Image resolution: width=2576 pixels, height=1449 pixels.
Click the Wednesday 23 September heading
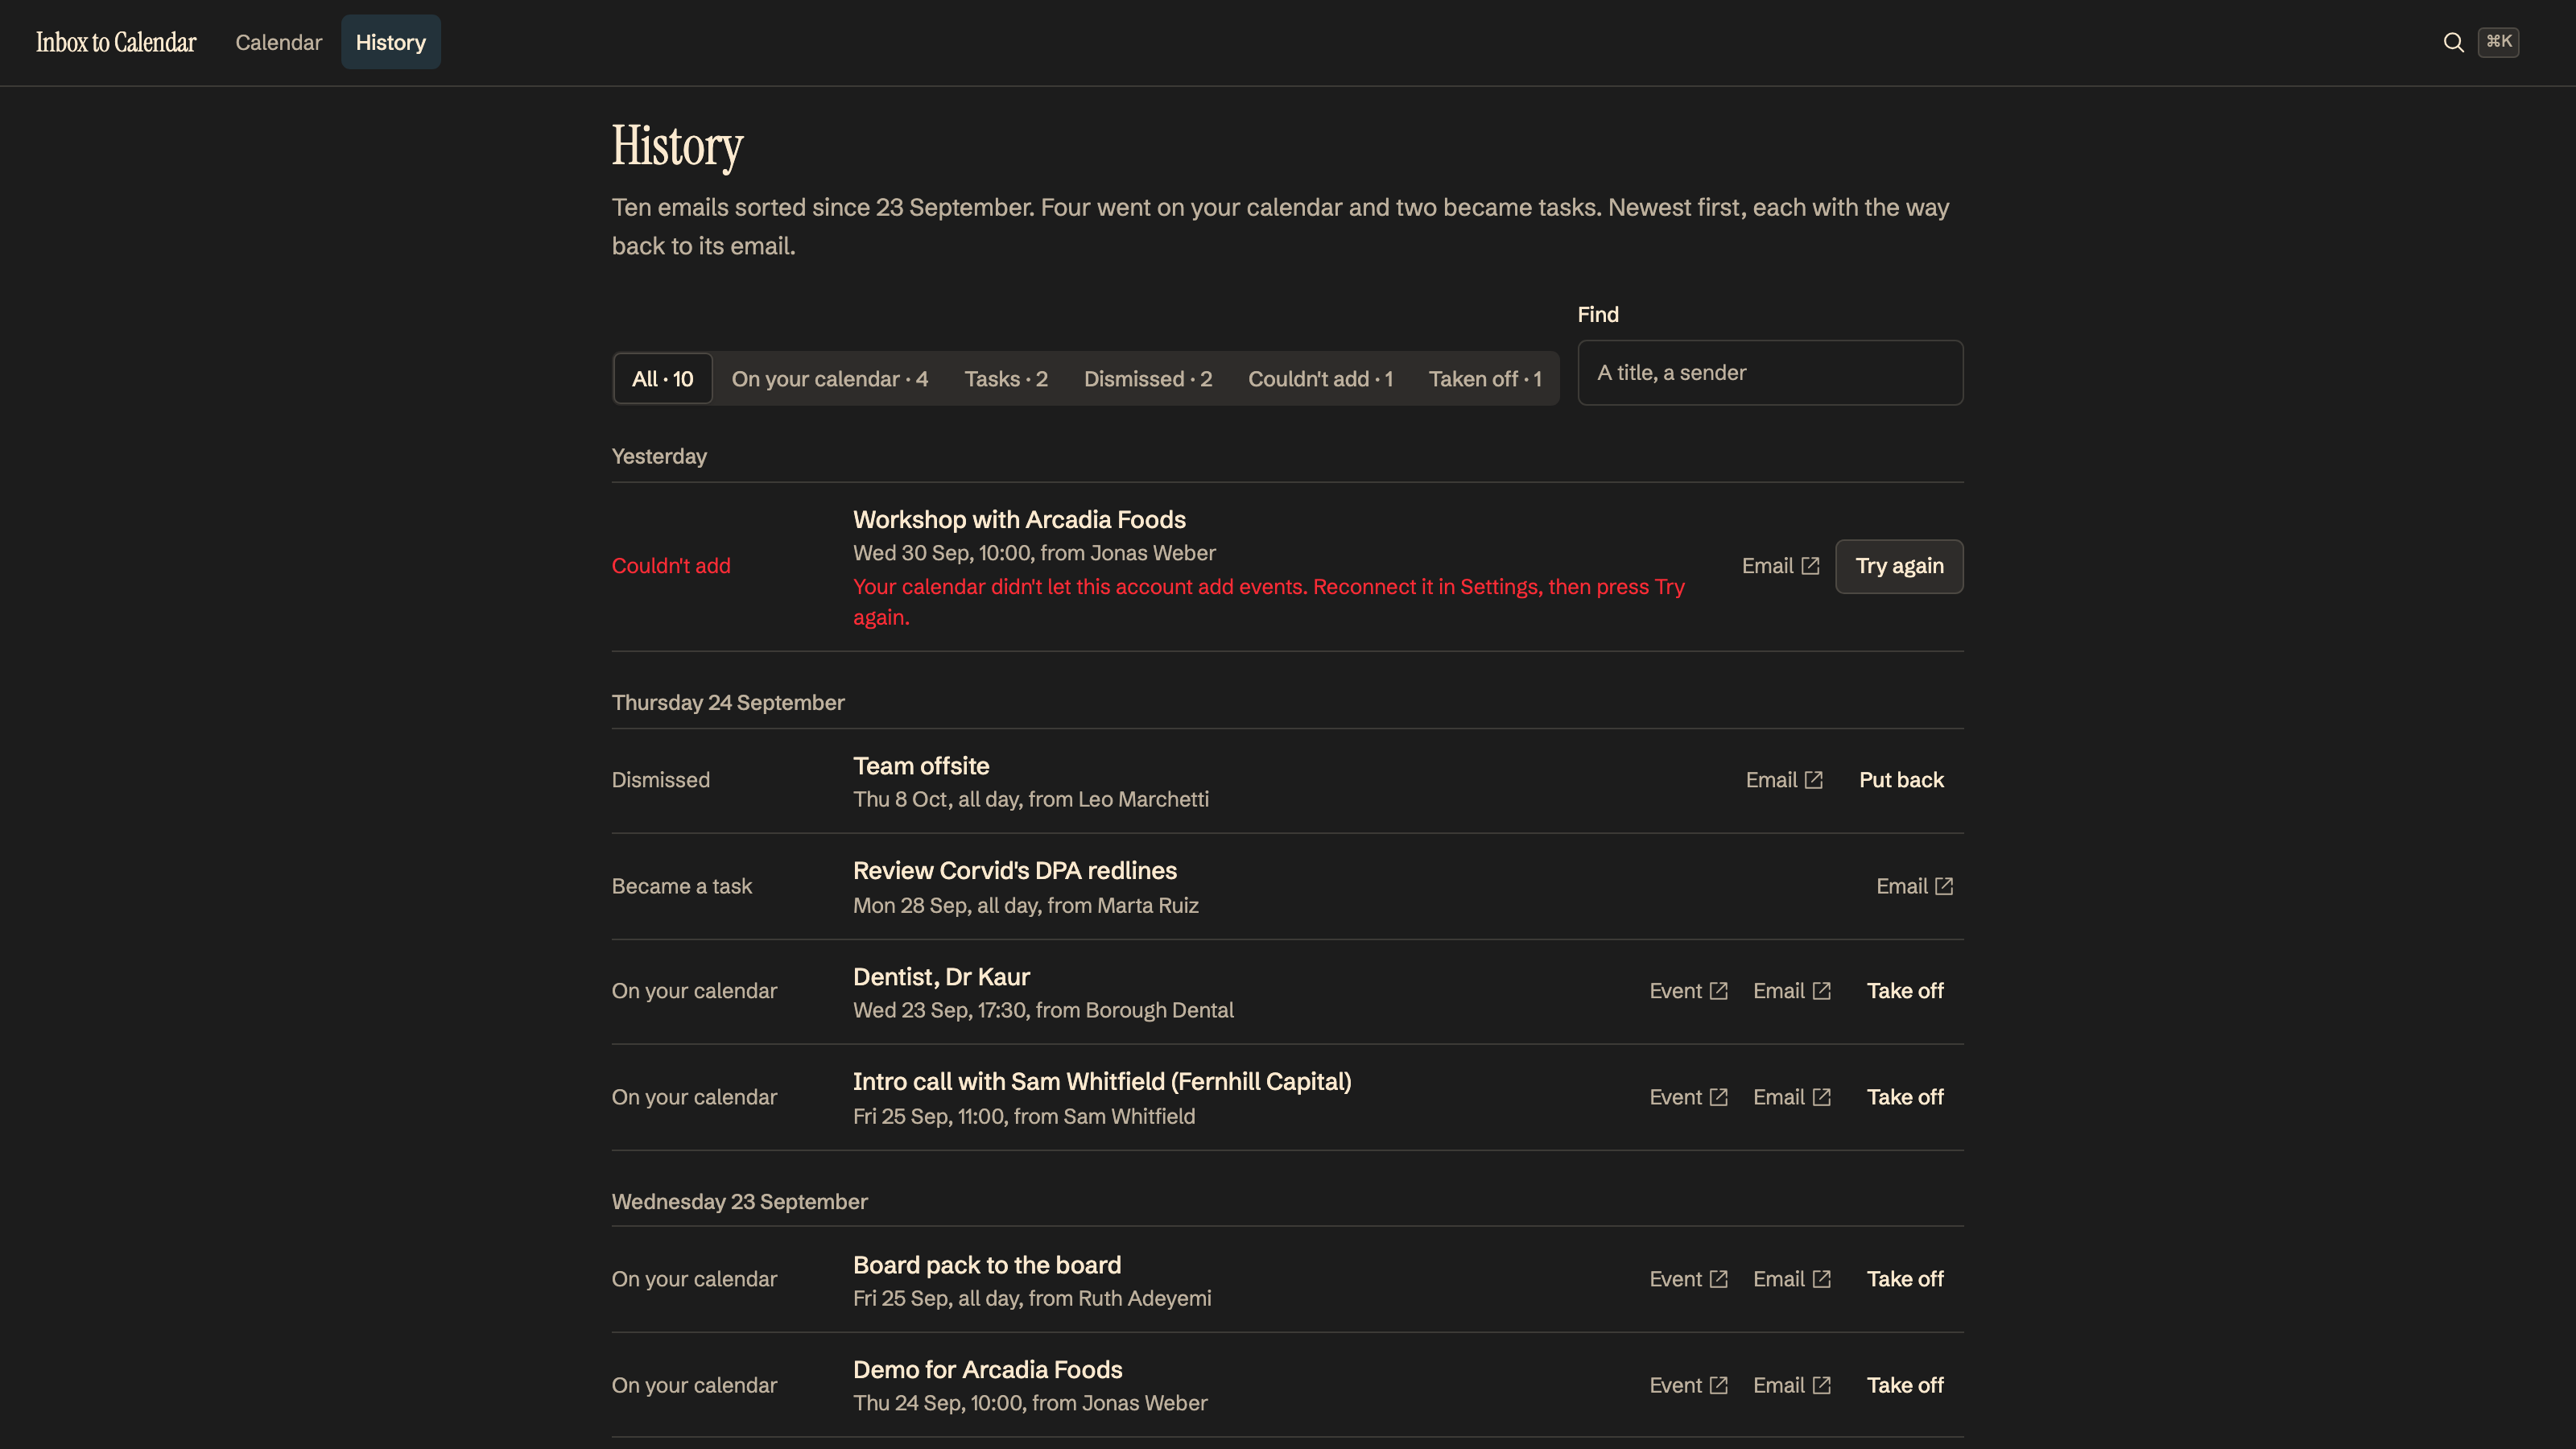pos(739,1202)
